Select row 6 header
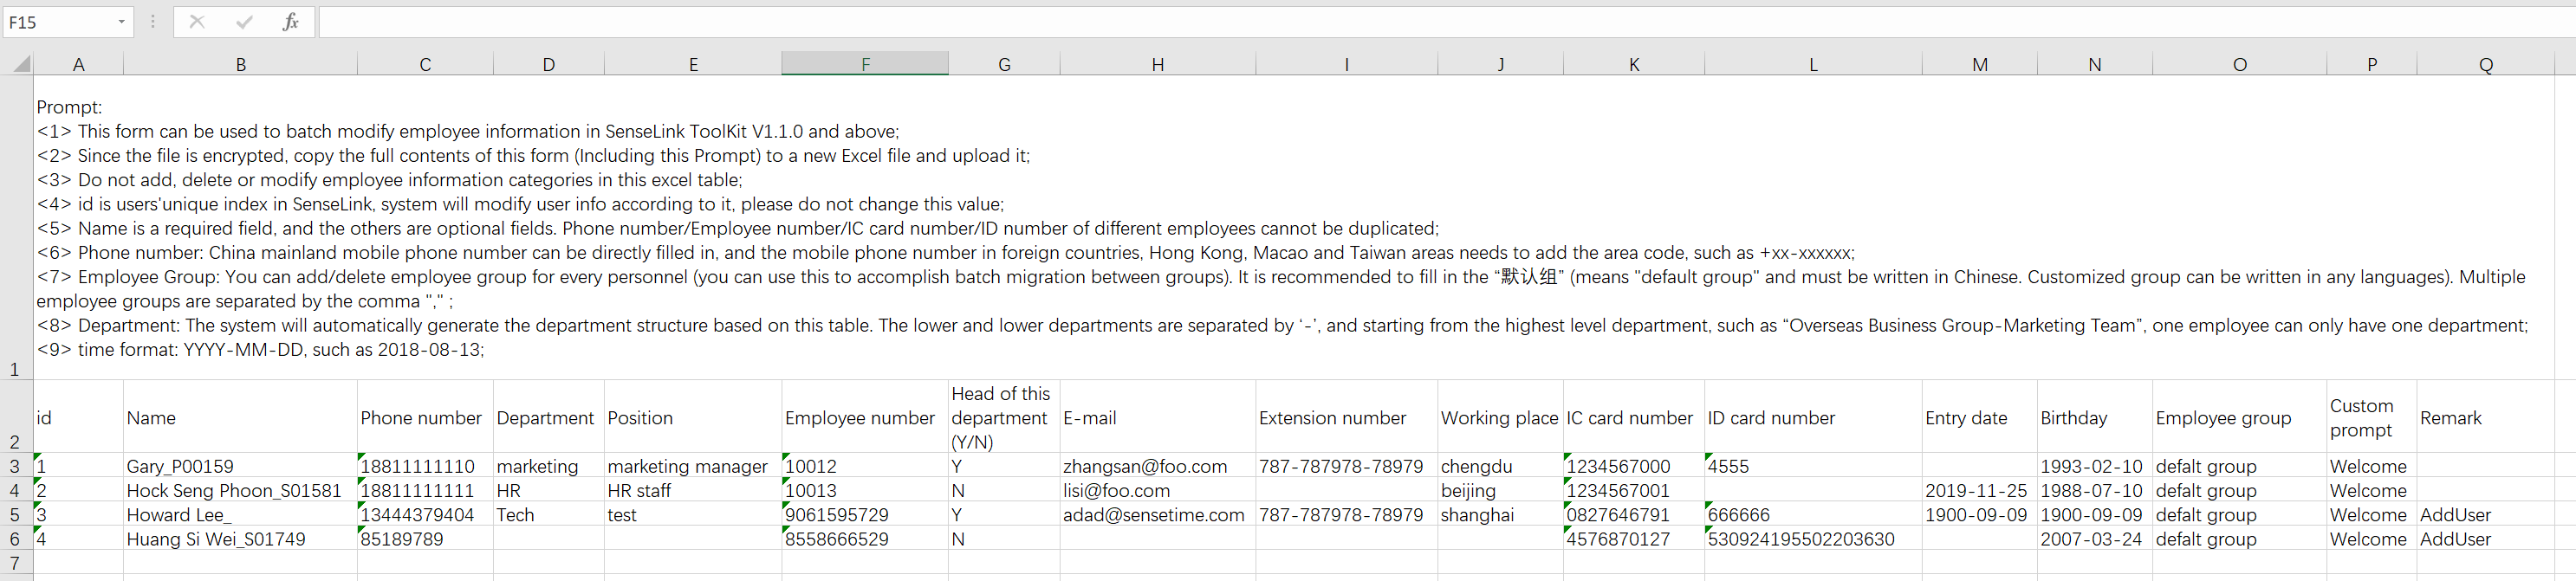 15,539
